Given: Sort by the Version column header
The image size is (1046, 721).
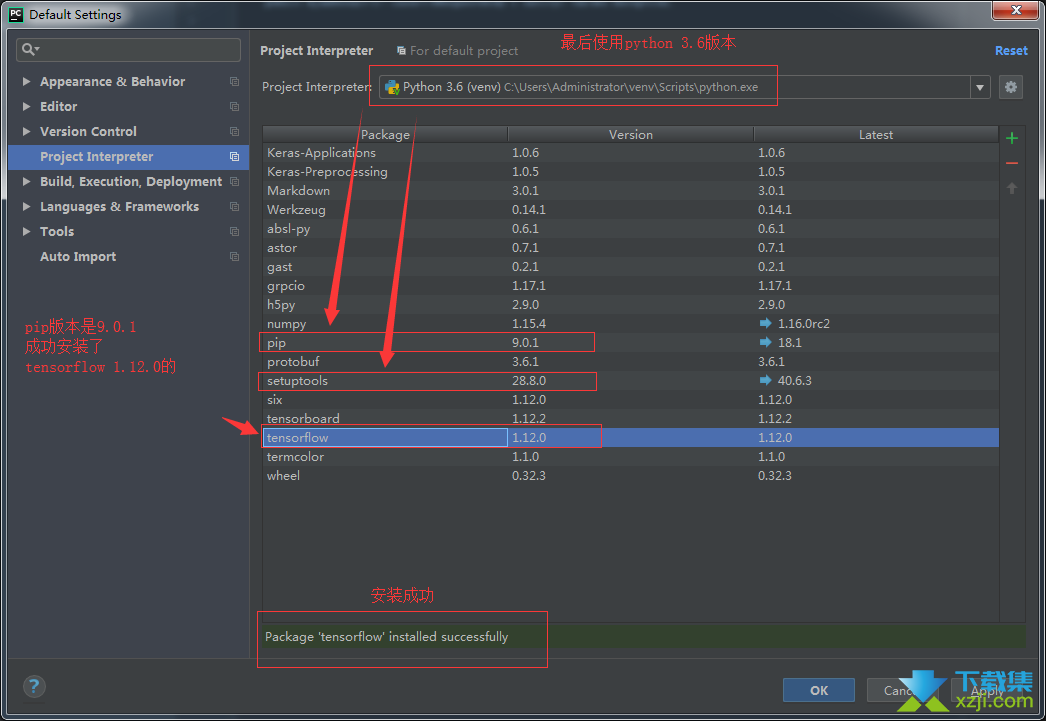Looking at the screenshot, I should click(630, 134).
